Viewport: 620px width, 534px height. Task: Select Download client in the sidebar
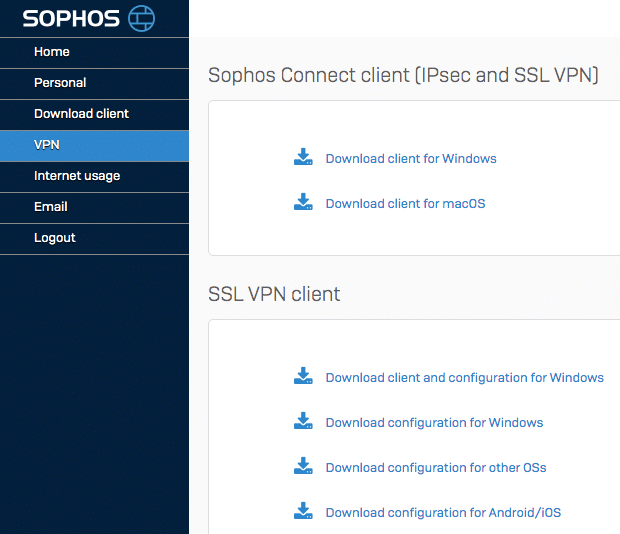95,115
